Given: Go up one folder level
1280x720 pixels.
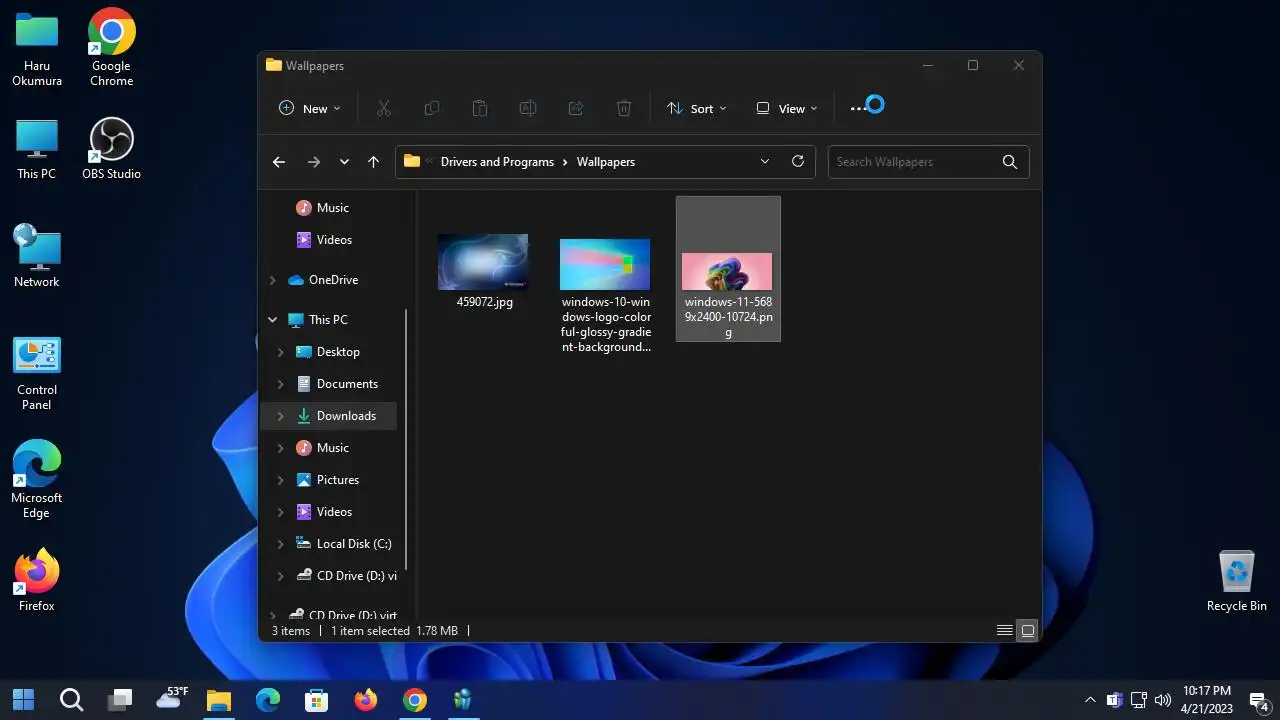Looking at the screenshot, I should (373, 161).
